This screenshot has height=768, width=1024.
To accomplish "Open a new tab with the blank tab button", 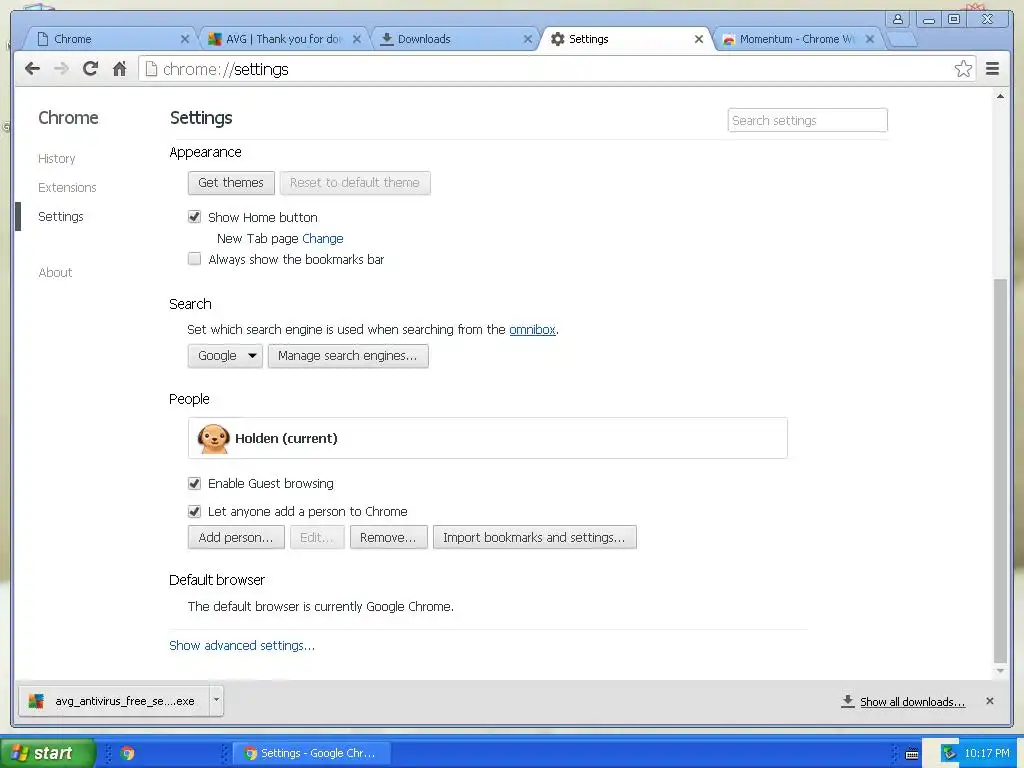I will (903, 40).
